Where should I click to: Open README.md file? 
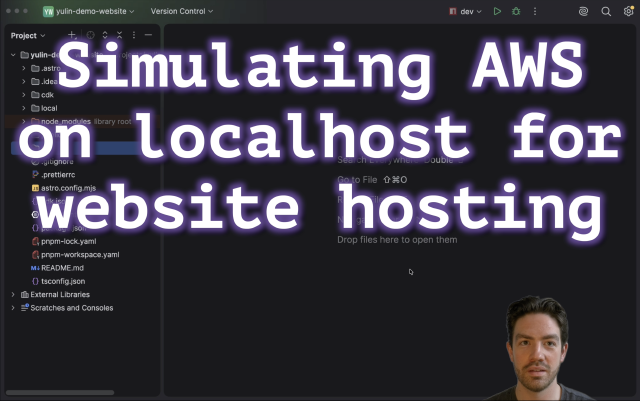click(57, 268)
